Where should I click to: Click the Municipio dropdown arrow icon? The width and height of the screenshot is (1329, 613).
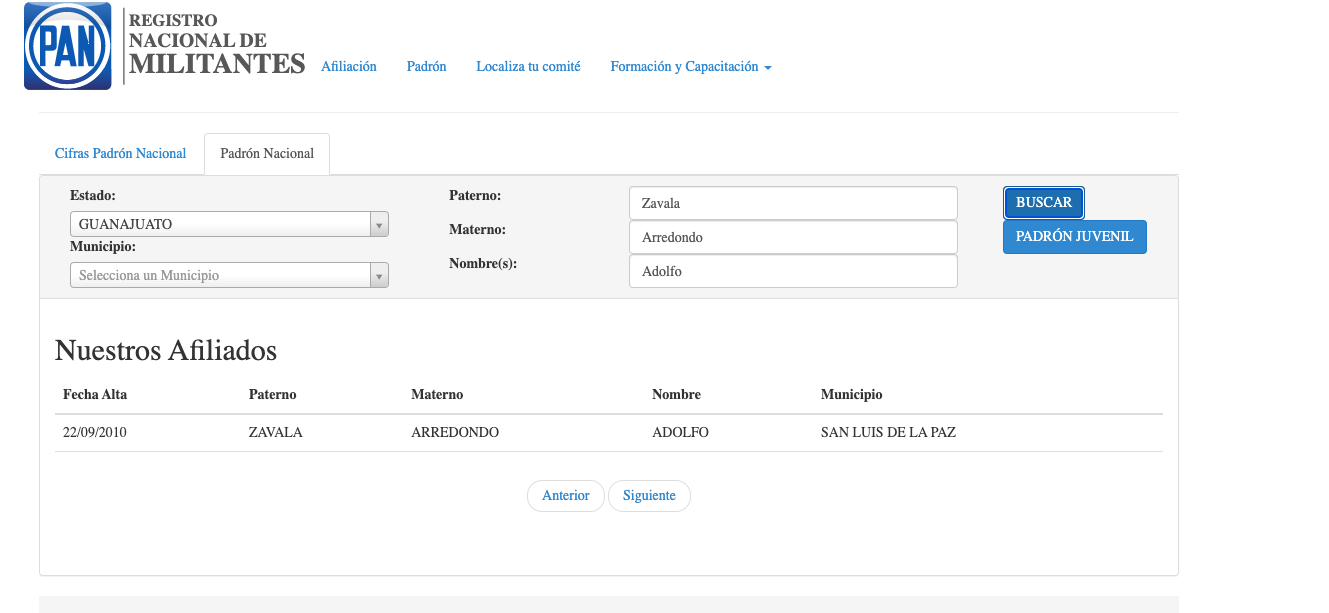(x=379, y=275)
